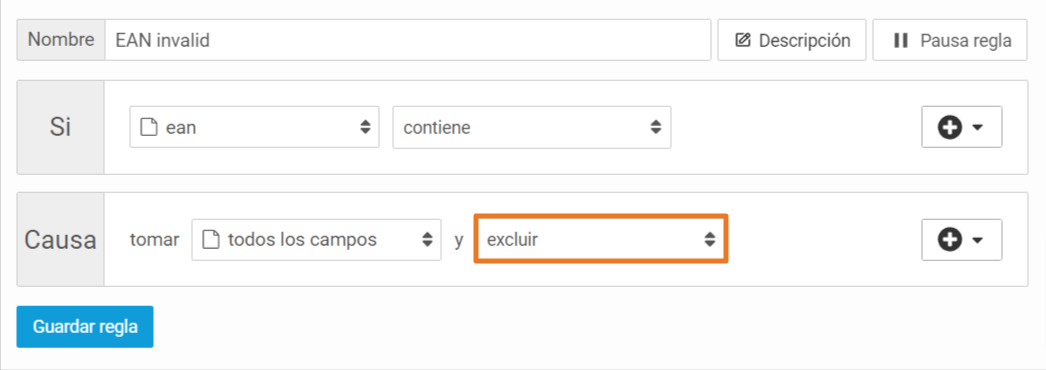Click the pencil icon on Descripción button

[742, 41]
